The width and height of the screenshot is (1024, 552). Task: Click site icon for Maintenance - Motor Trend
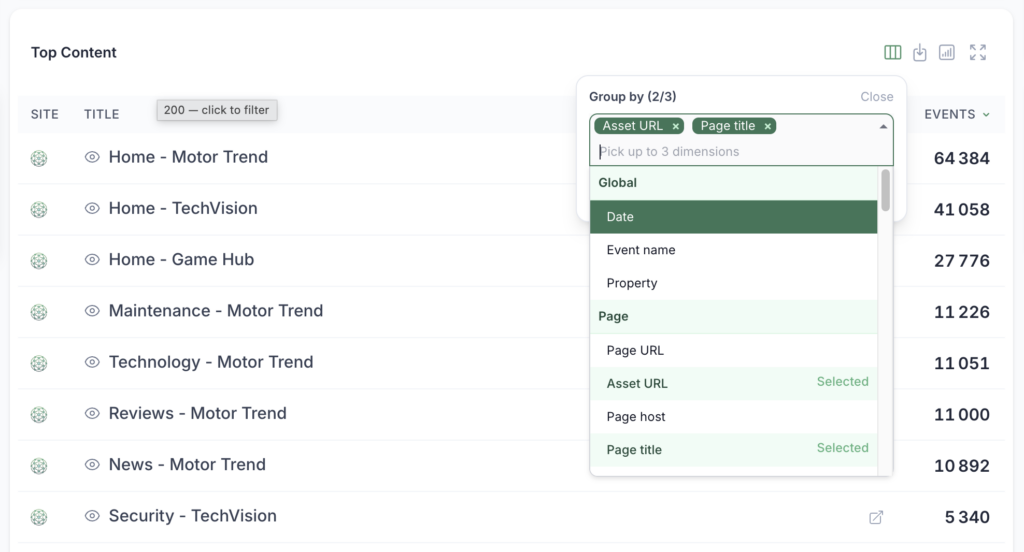click(x=39, y=312)
